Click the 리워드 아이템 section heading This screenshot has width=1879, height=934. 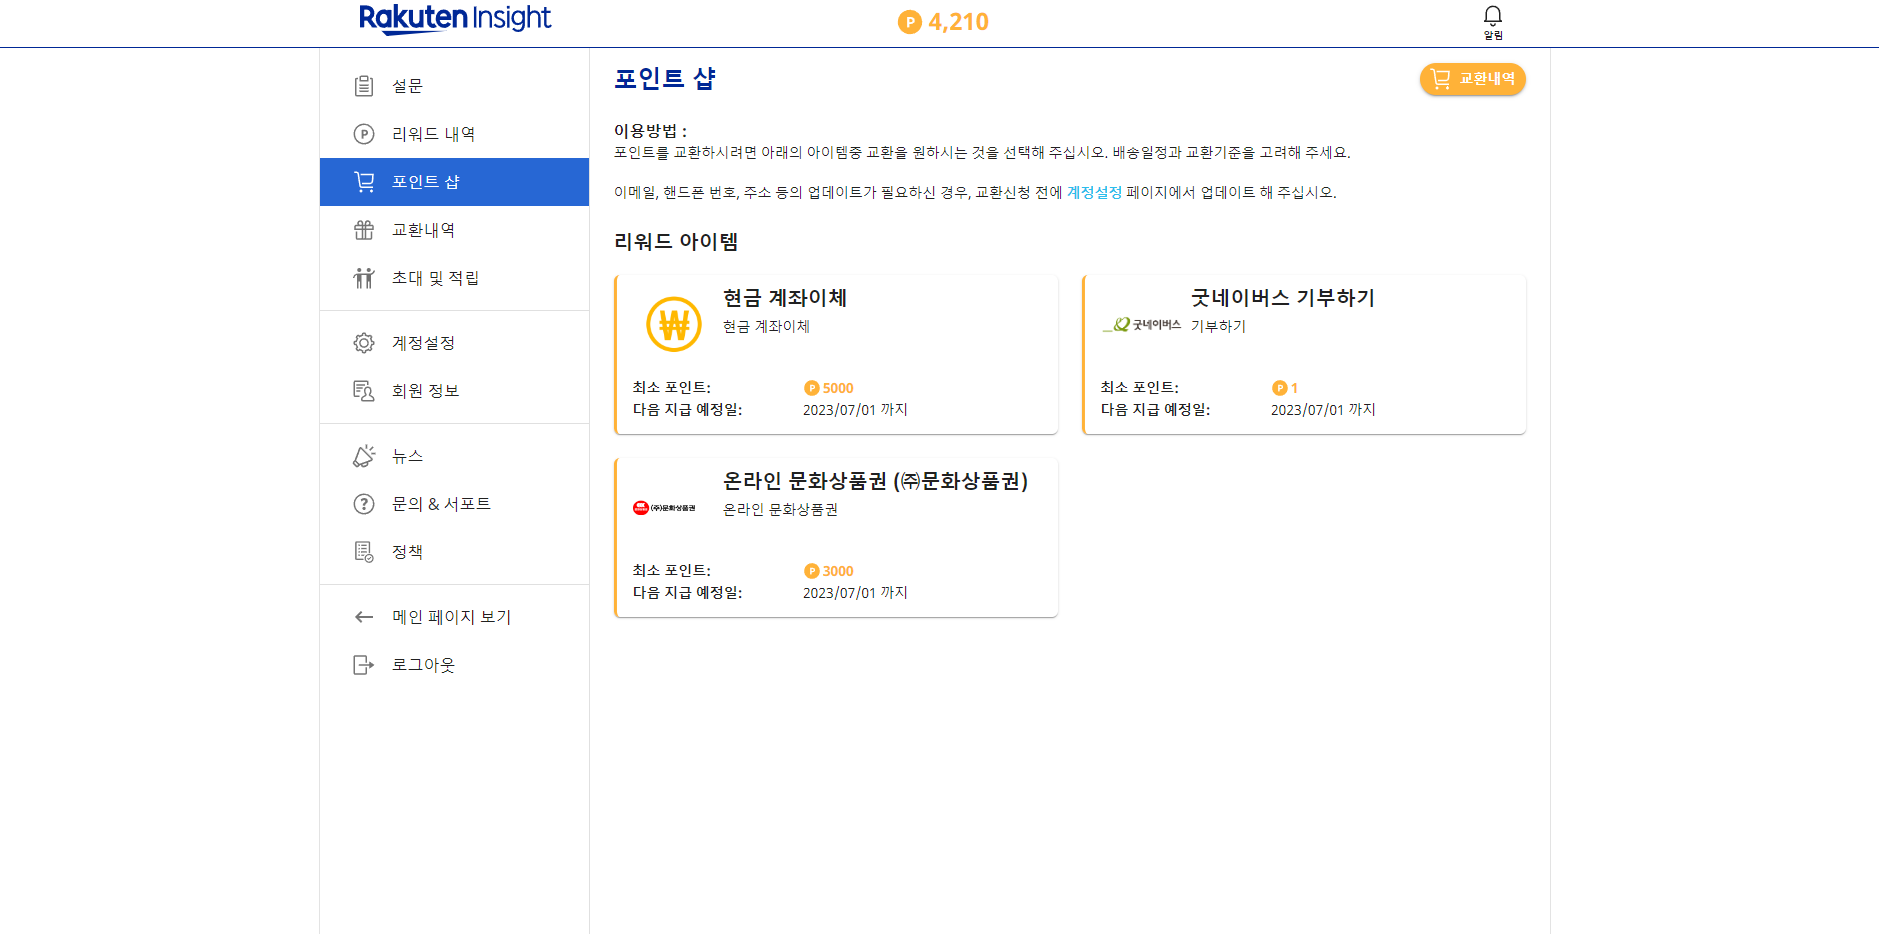[x=676, y=242]
